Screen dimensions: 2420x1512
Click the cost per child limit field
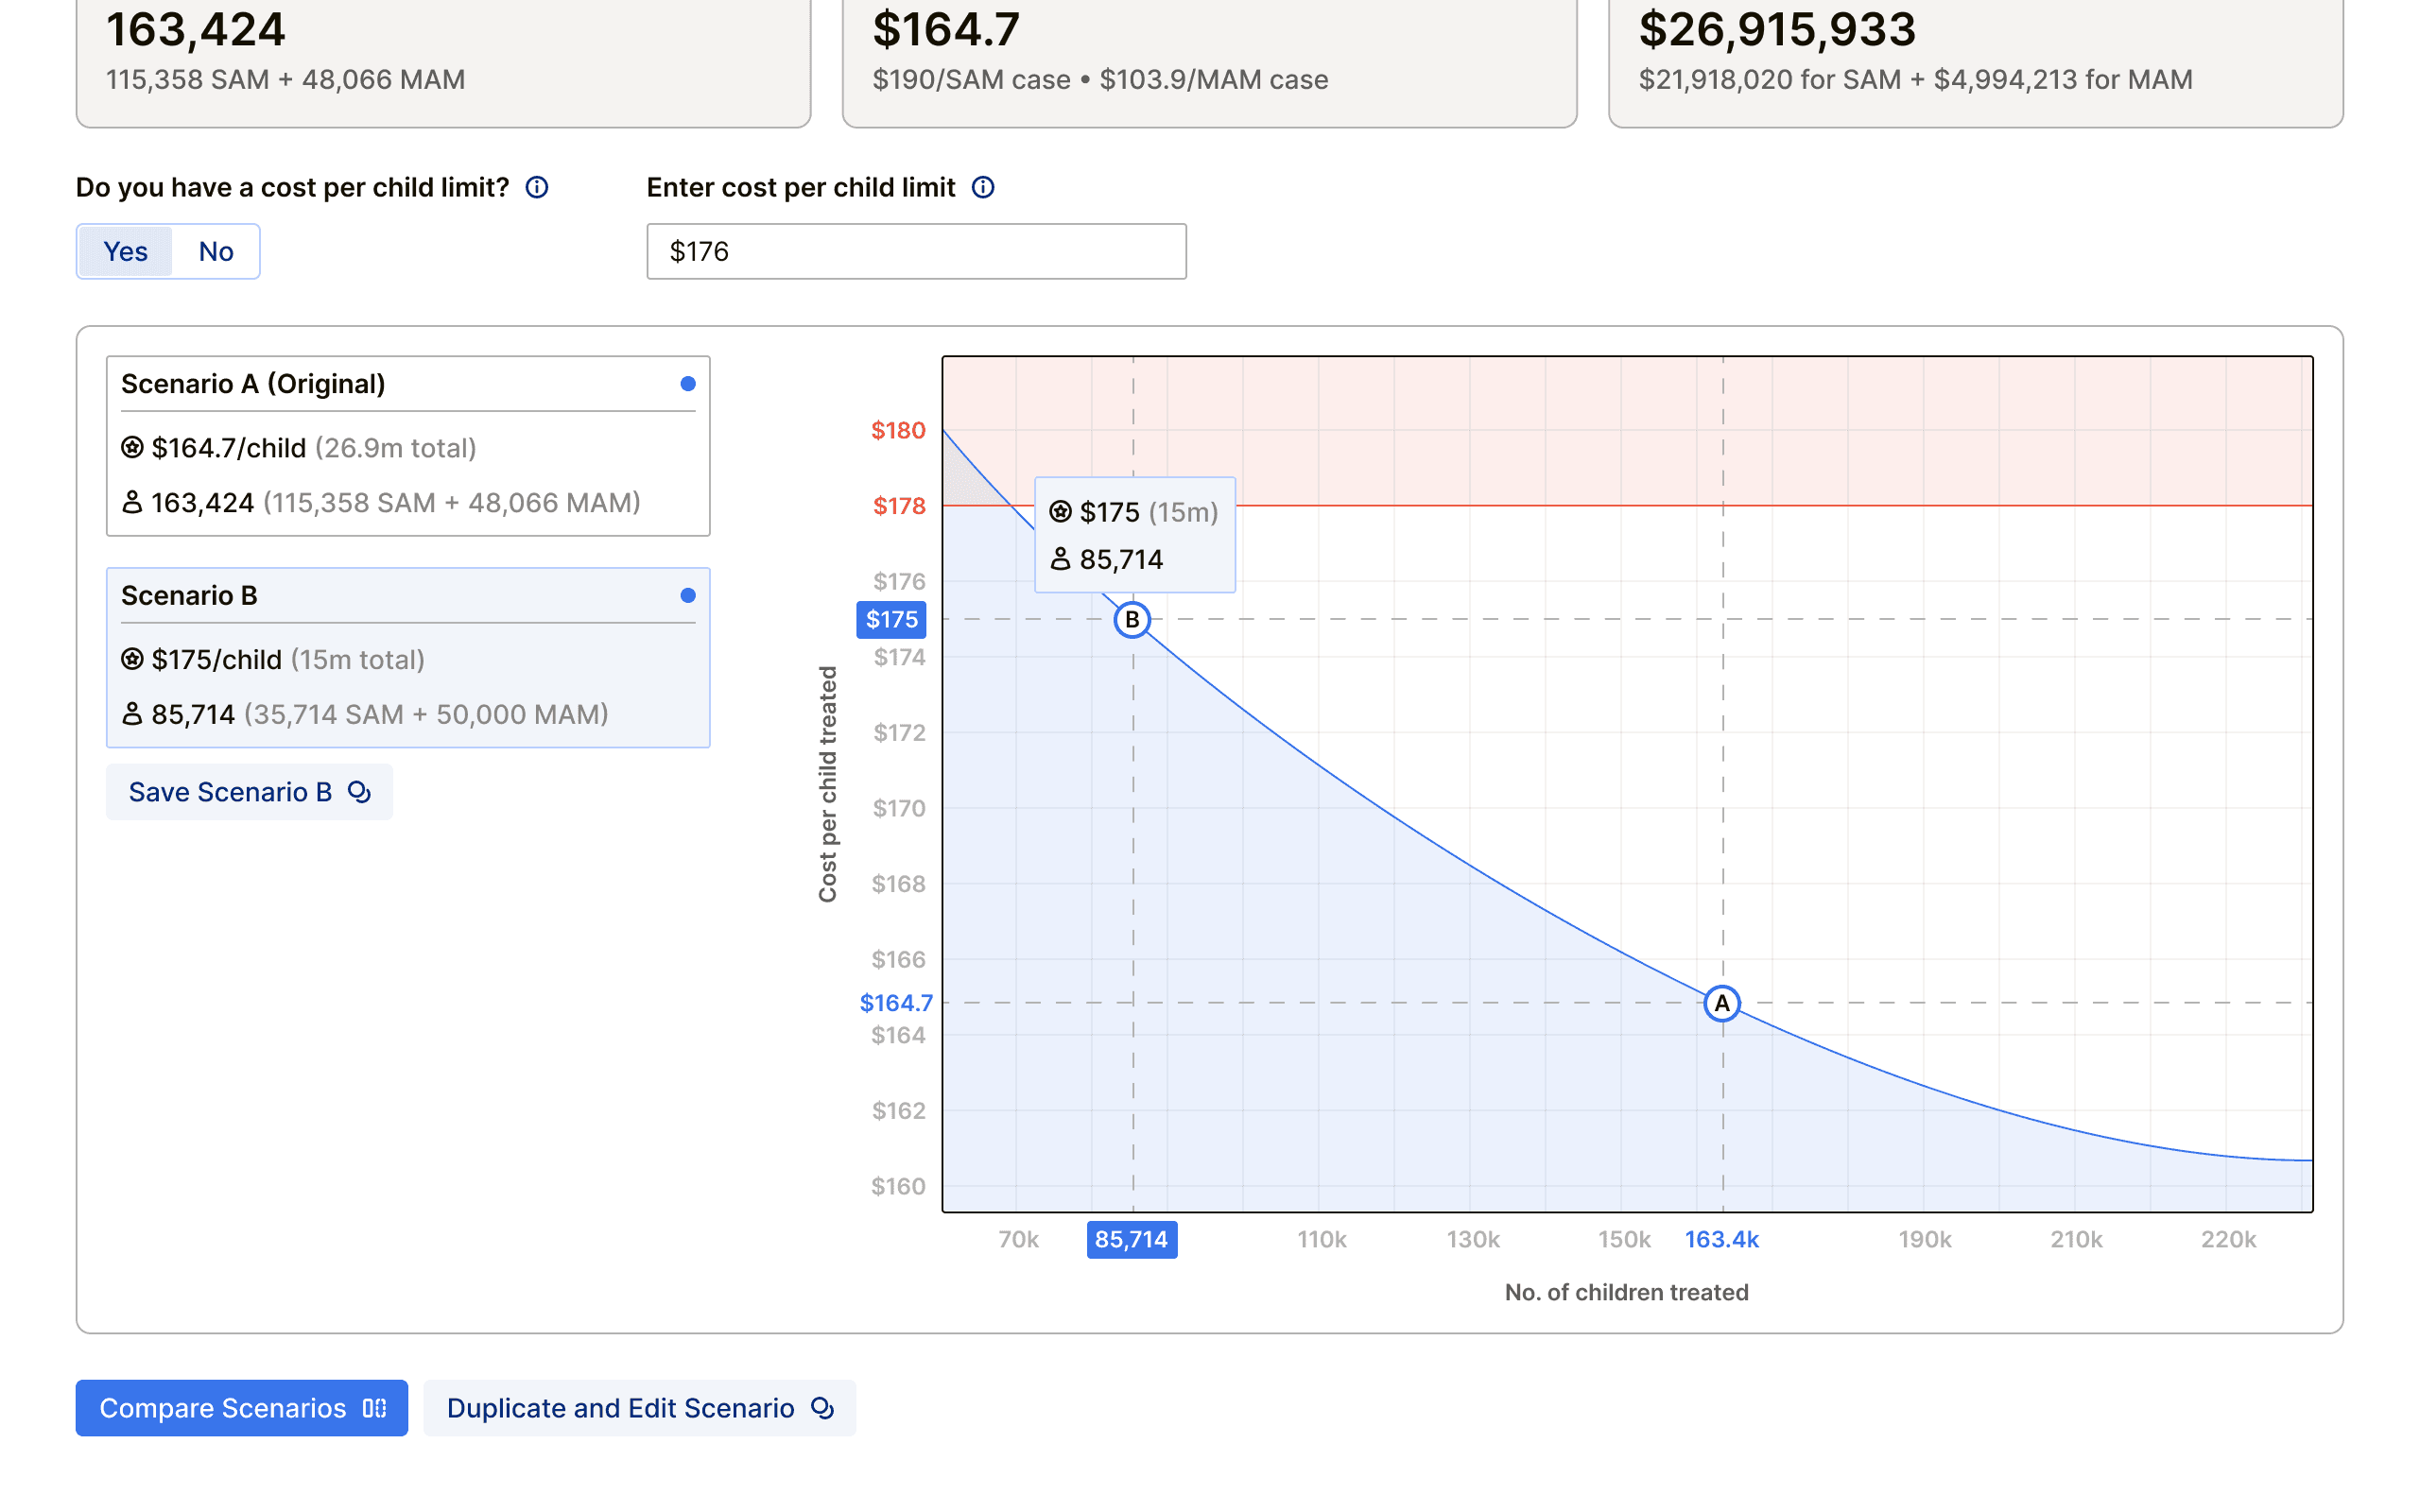[916, 251]
